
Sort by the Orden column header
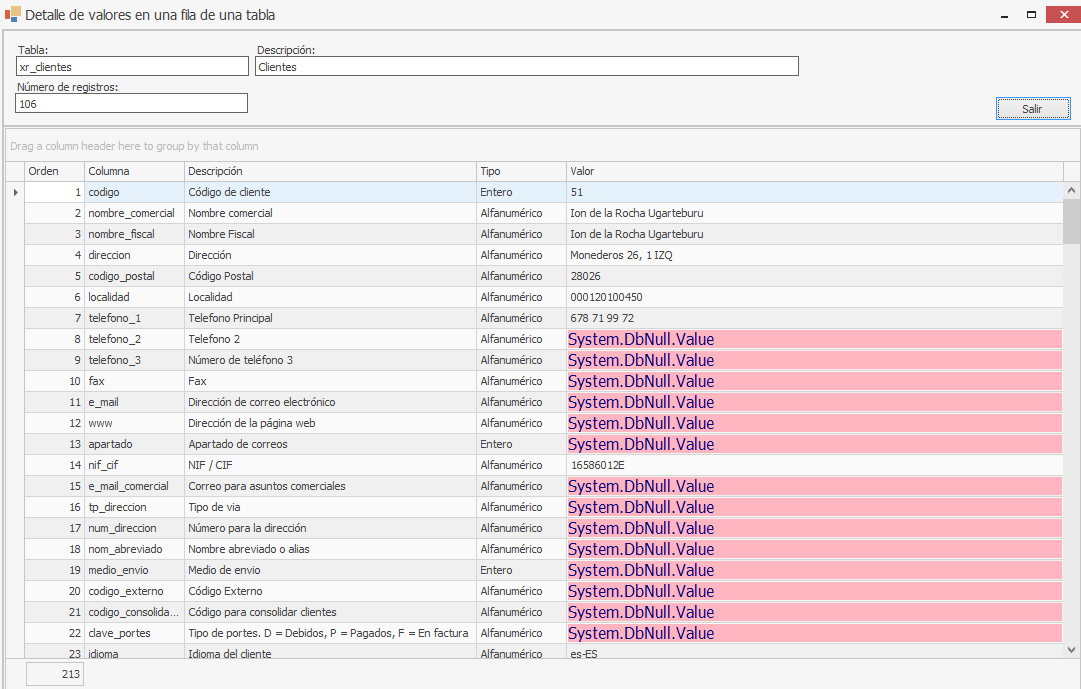tap(54, 172)
